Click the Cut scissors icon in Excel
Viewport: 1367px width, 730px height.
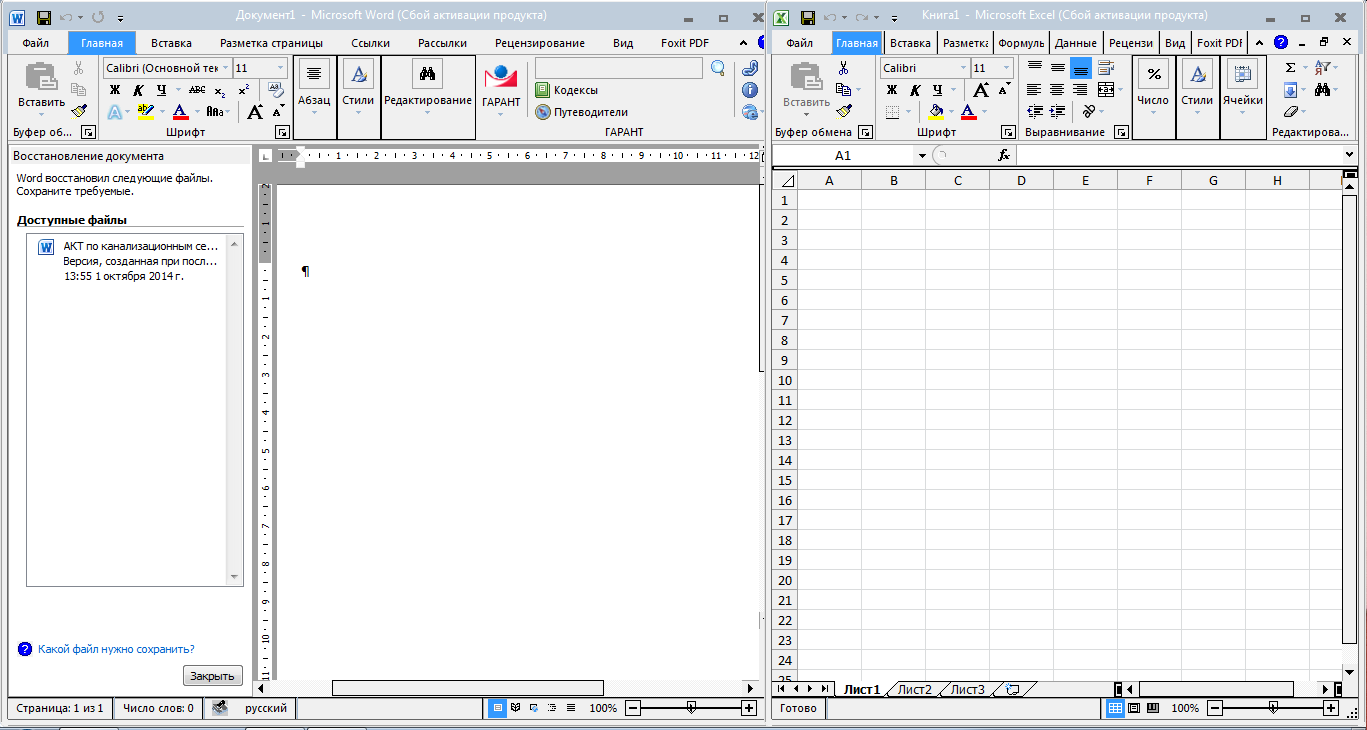pyautogui.click(x=843, y=68)
